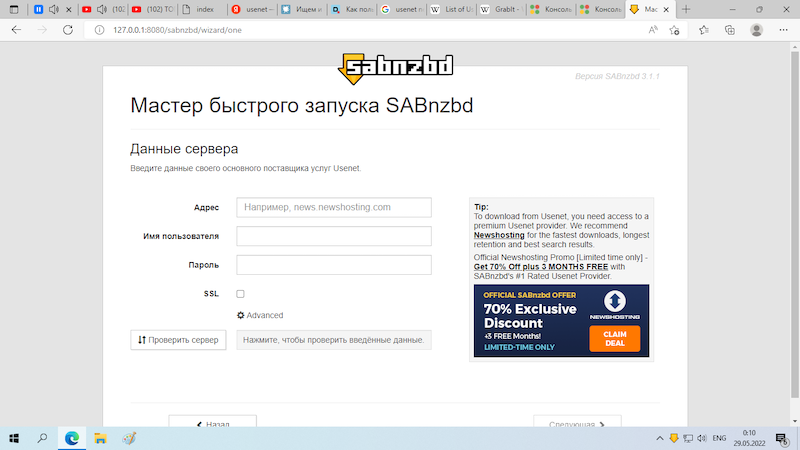The image size is (800, 450).
Task: Switch to the 'List of U...' Wikipedia tab
Action: pos(451,9)
